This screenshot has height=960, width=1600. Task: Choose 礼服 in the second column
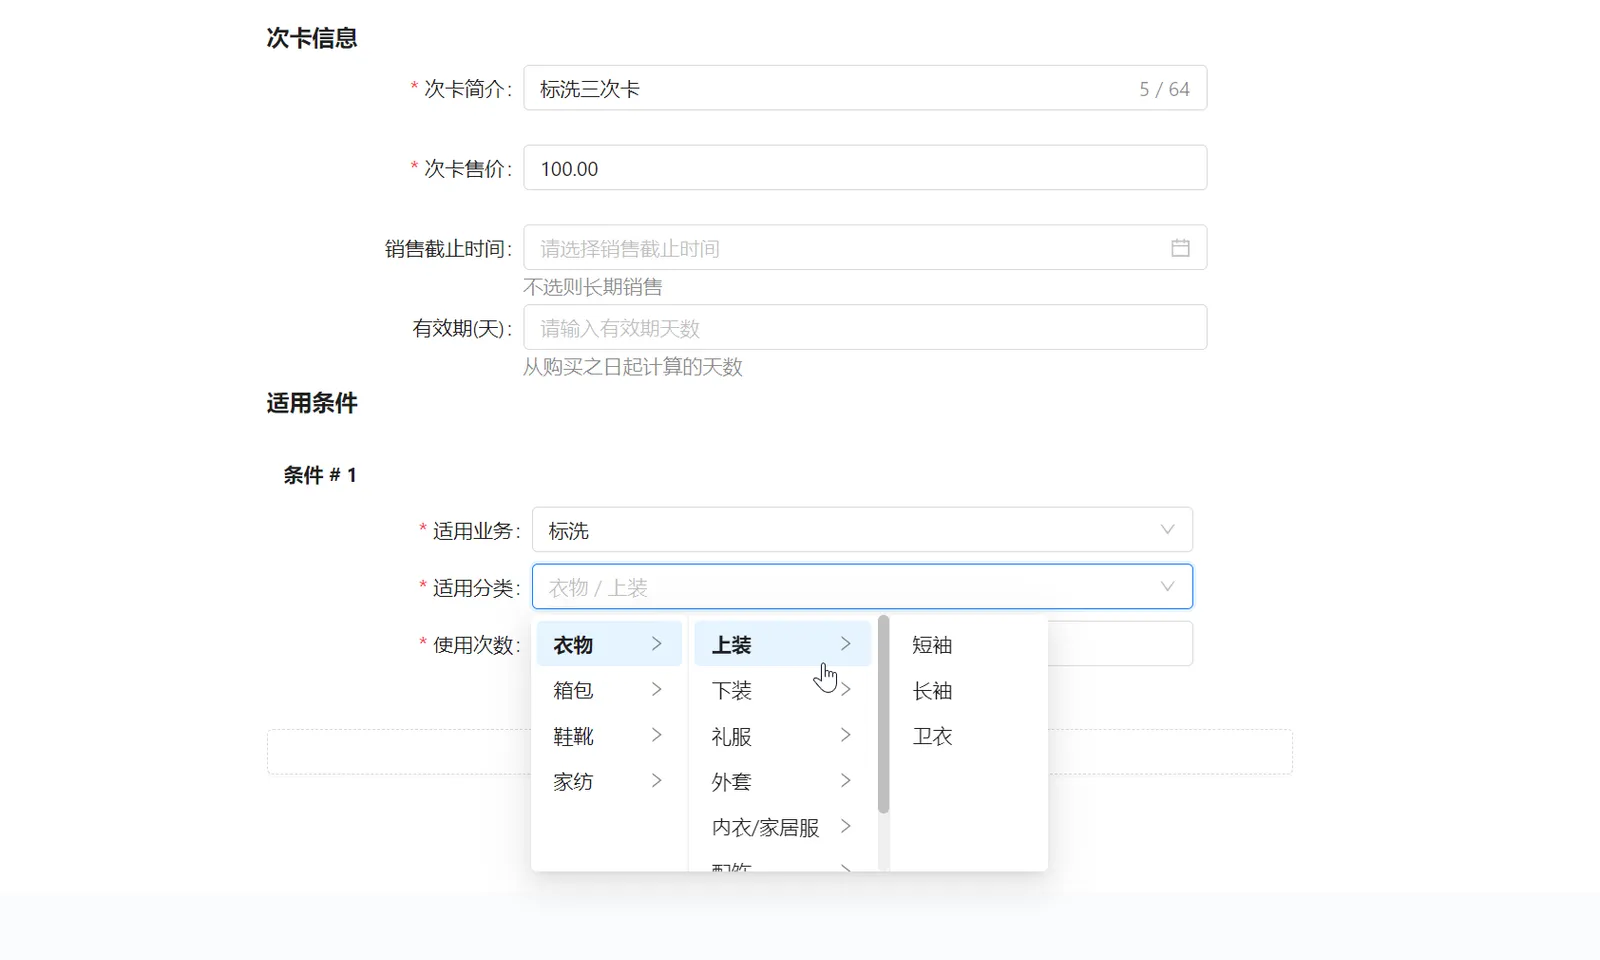pos(783,736)
